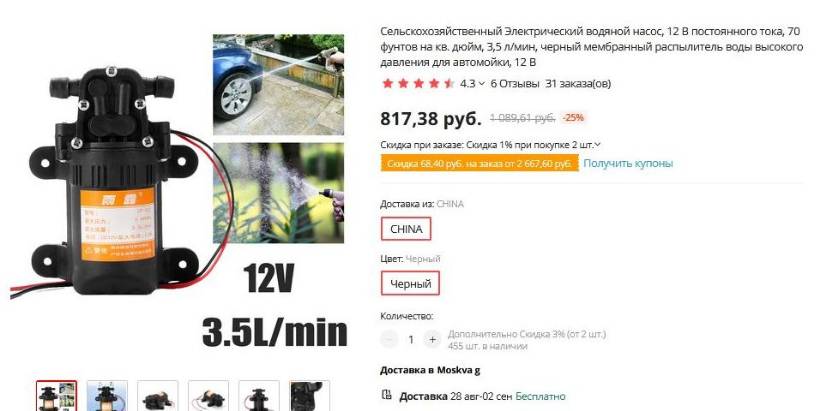820x411 pixels.
Task: Select the second thumbnail with blue background
Action: tap(107, 396)
